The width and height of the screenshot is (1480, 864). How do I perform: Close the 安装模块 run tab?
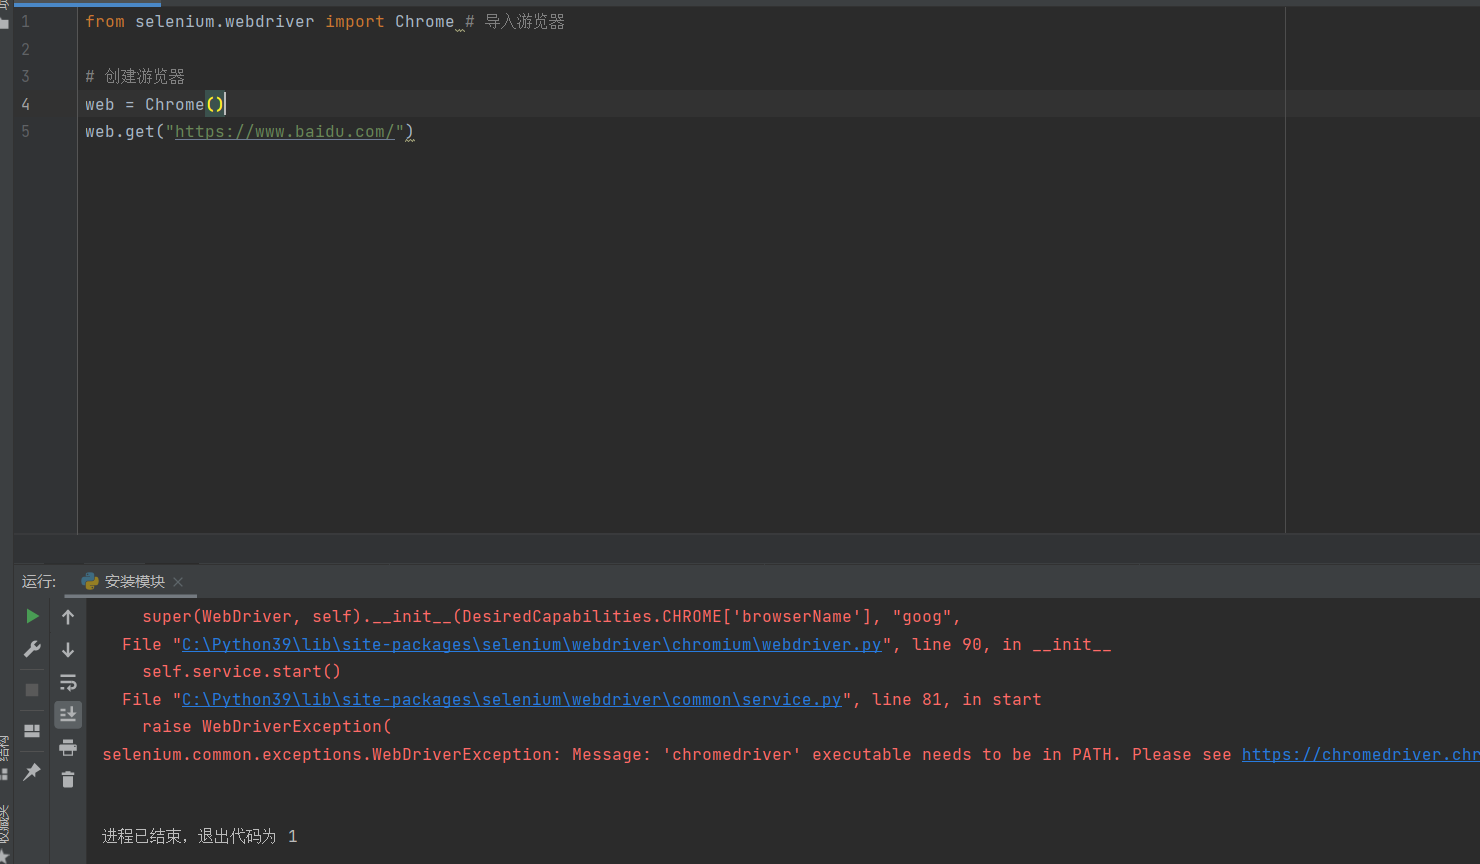click(178, 582)
